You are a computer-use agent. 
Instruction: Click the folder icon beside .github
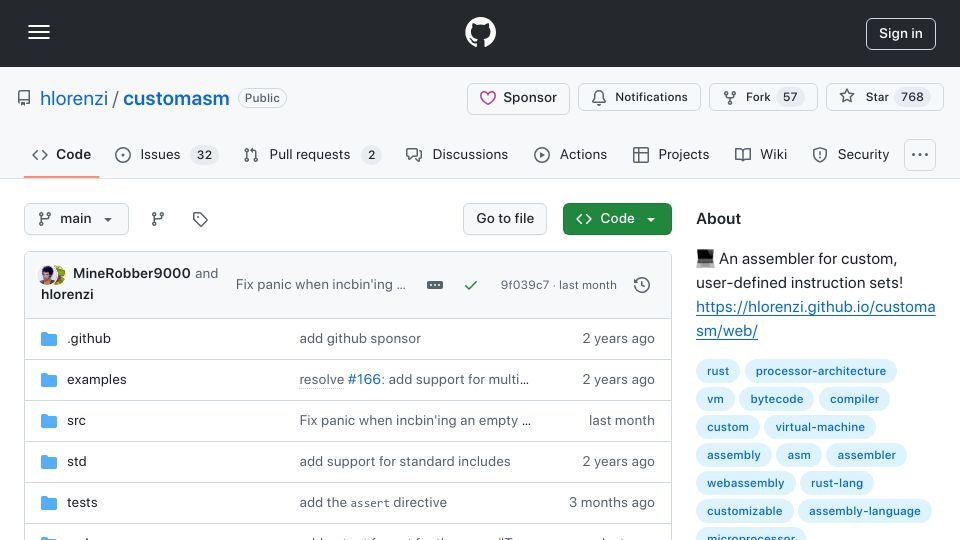49,339
